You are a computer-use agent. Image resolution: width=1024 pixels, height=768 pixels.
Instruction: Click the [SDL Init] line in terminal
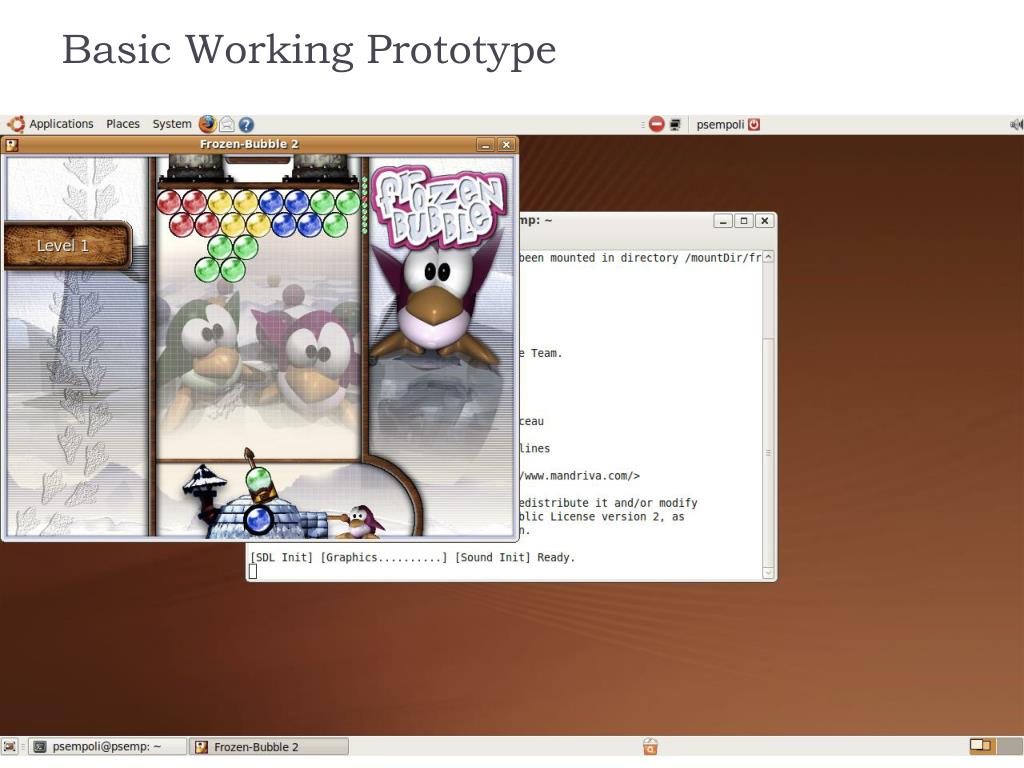pyautogui.click(x=412, y=557)
